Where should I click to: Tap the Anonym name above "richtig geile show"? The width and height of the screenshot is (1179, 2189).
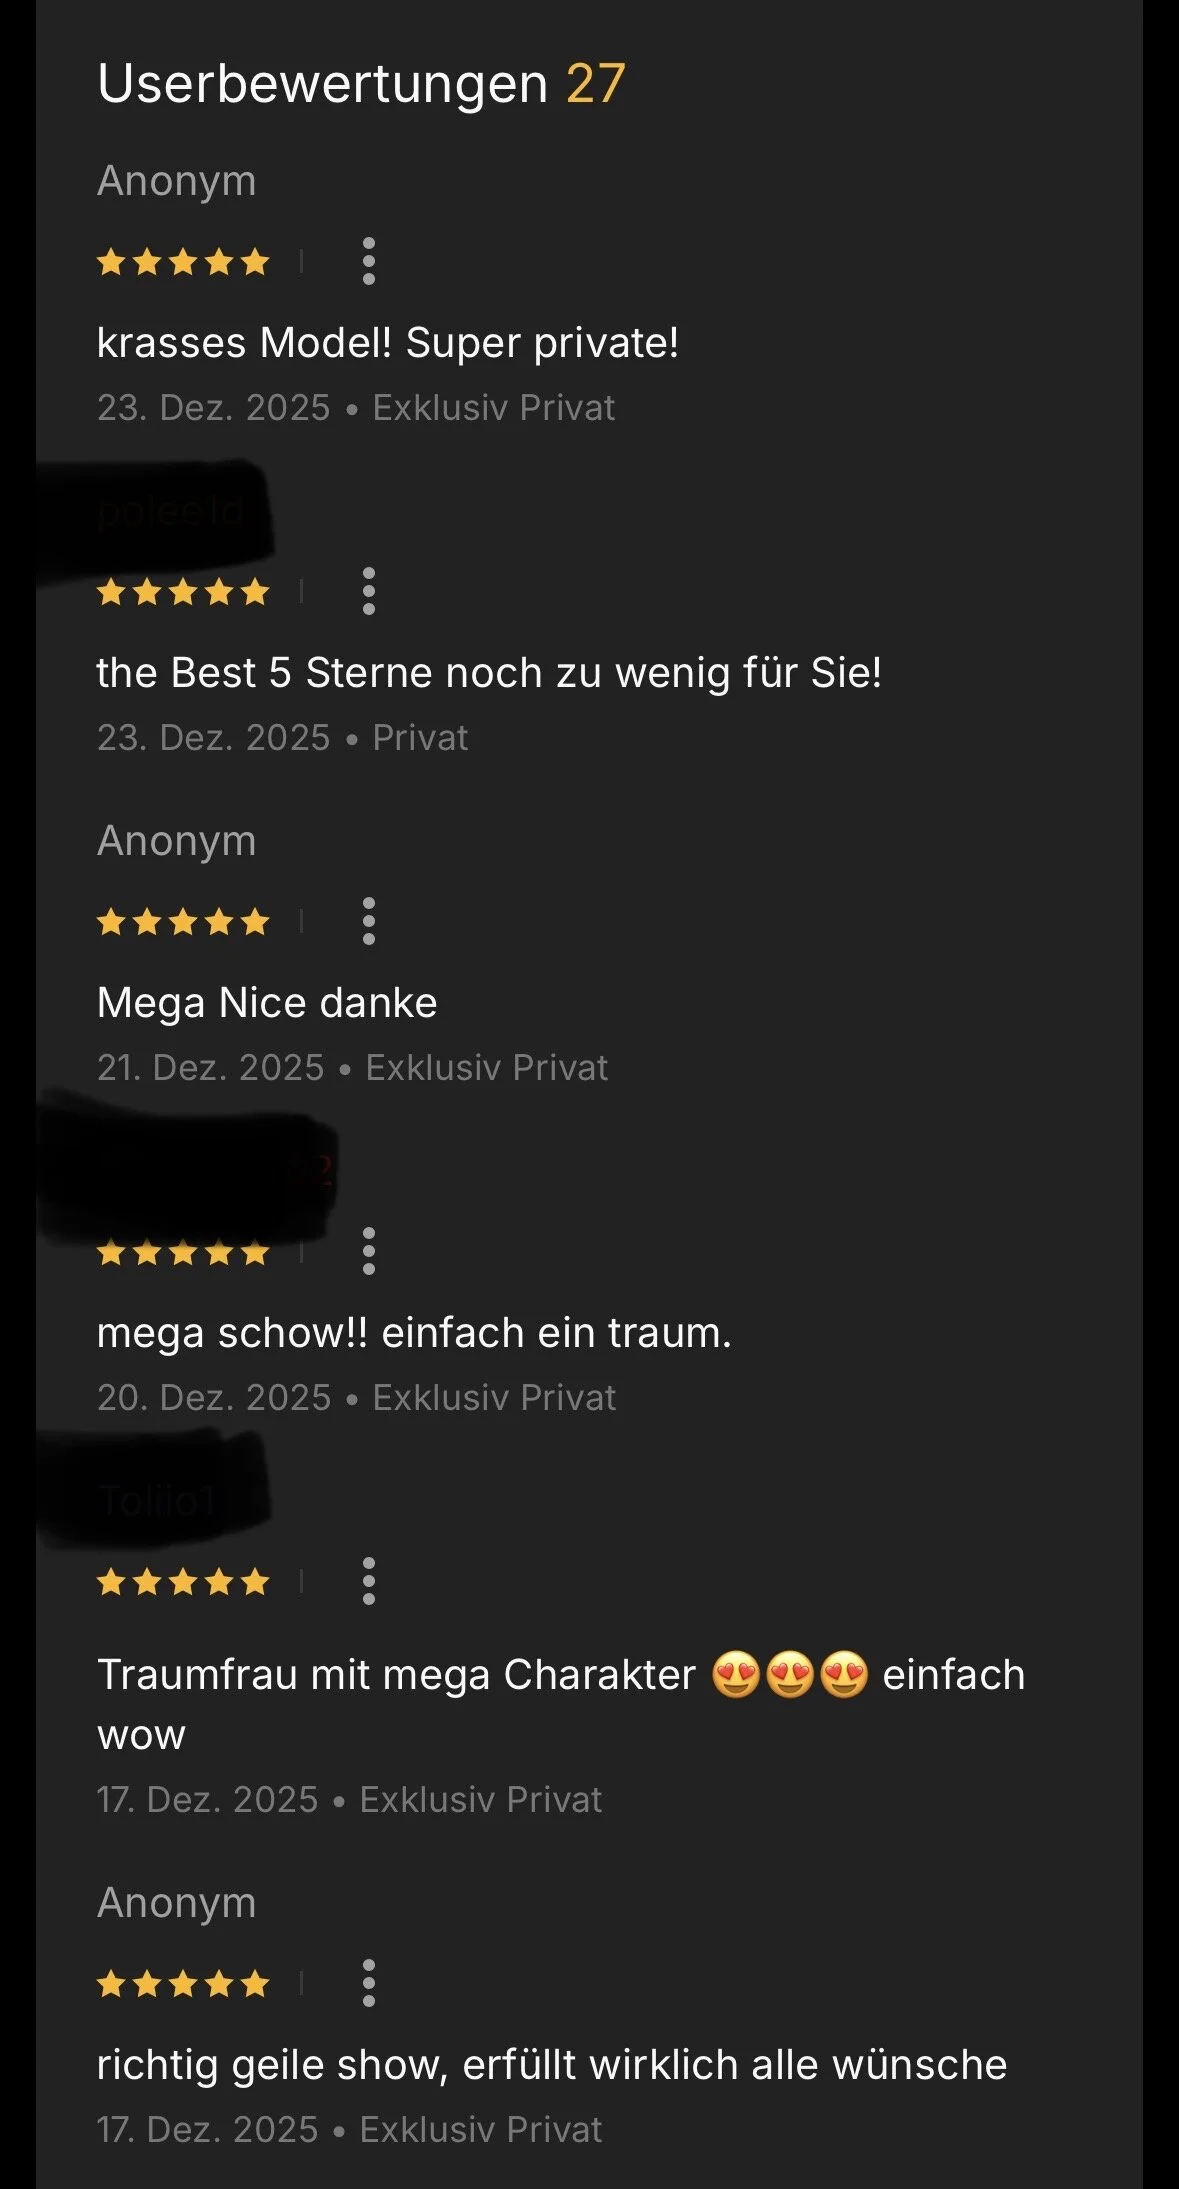[x=177, y=1905]
